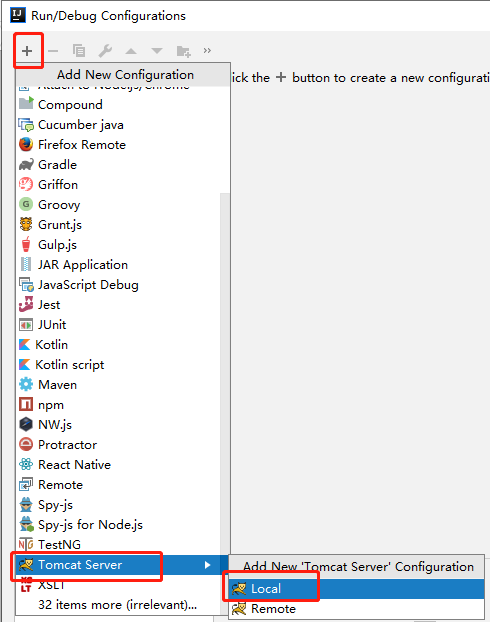The width and height of the screenshot is (490, 622).
Task: Choose Gulp.js configuration
Action: click(x=118, y=245)
